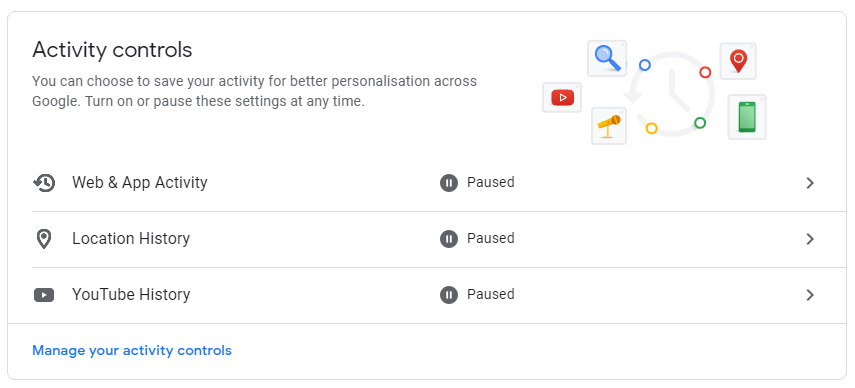This screenshot has width=855, height=388.
Task: Open the YouTube History row label
Action: point(131,295)
